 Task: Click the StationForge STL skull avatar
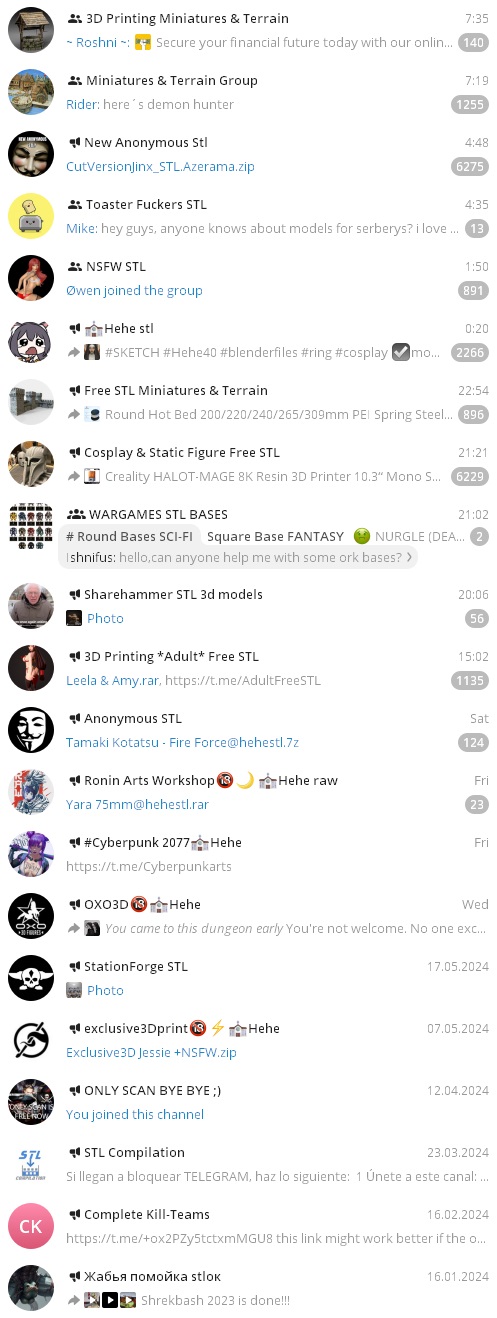coord(31,978)
